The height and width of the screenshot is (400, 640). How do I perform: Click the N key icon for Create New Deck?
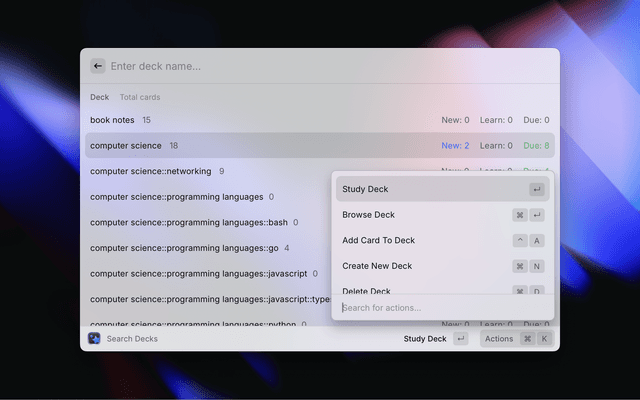coord(537,266)
